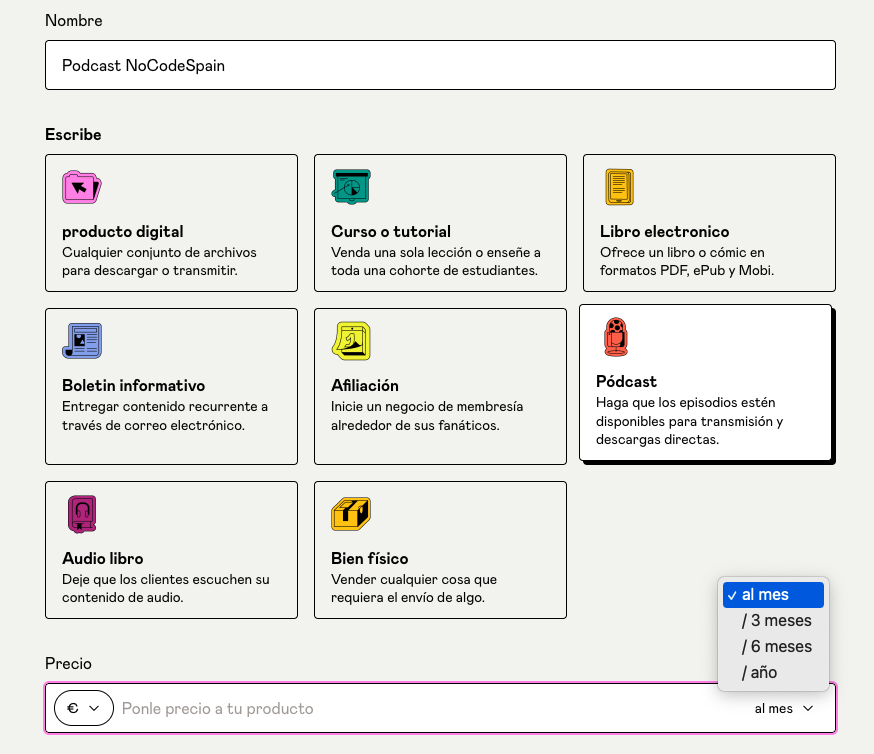Select the pink producto digital folder icon
This screenshot has height=754, width=874.
80,187
